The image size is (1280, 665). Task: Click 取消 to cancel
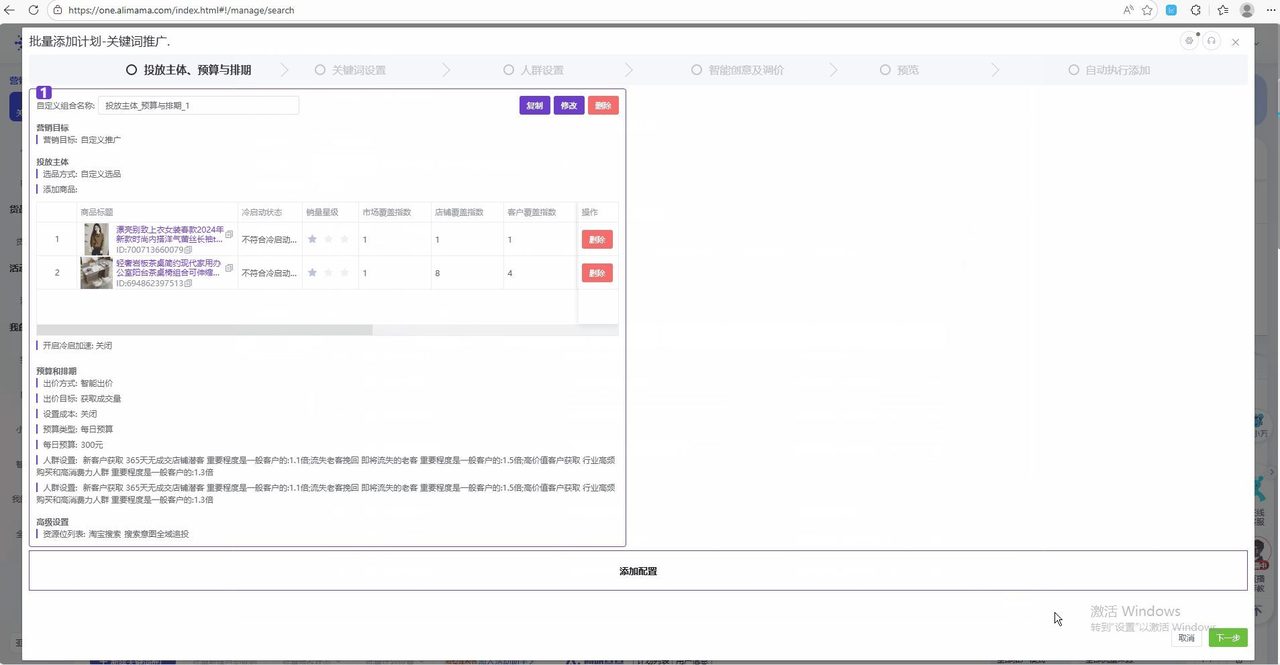pos(1186,638)
